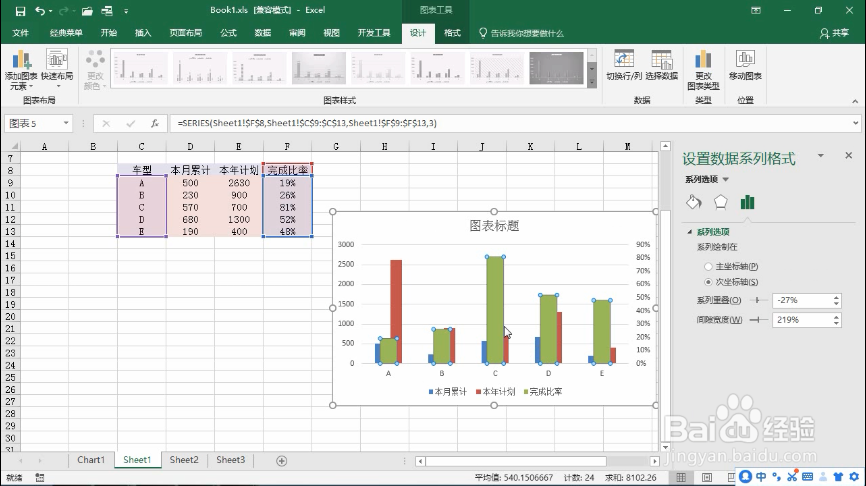
Task: Select secondary axis radio button
Action: 708,282
